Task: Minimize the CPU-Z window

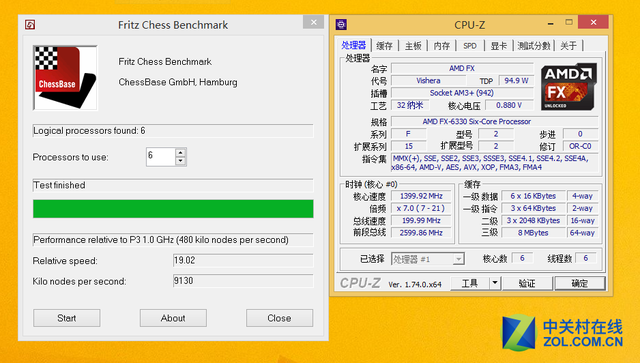Action: (x=551, y=23)
